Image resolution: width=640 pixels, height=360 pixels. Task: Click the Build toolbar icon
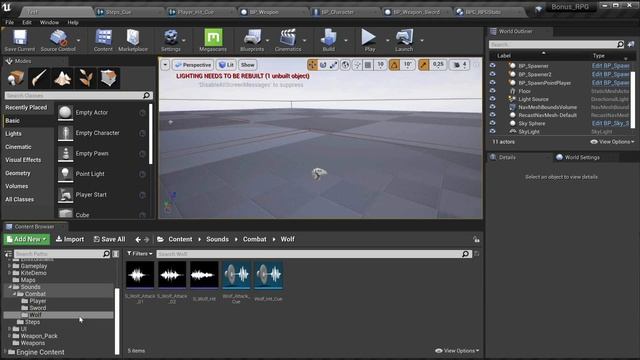[x=329, y=40]
